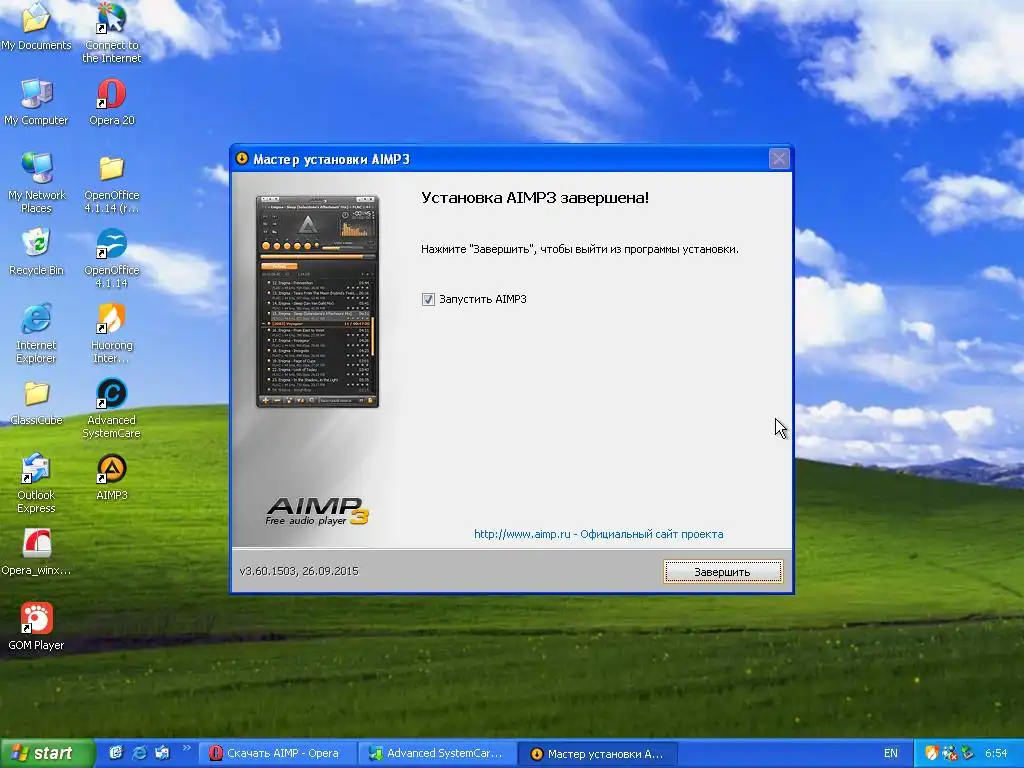Screen dimensions: 1024x768
Task: Launch Advanced SystemCare desktop shortcut
Action: pyautogui.click(x=112, y=409)
